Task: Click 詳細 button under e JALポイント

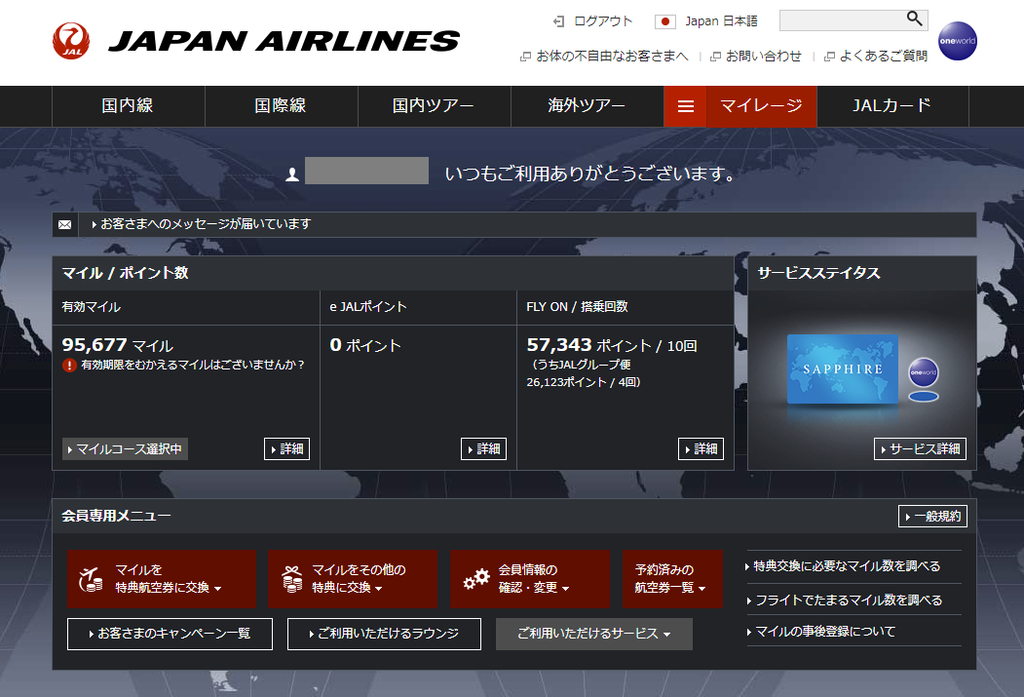Action: pos(483,449)
